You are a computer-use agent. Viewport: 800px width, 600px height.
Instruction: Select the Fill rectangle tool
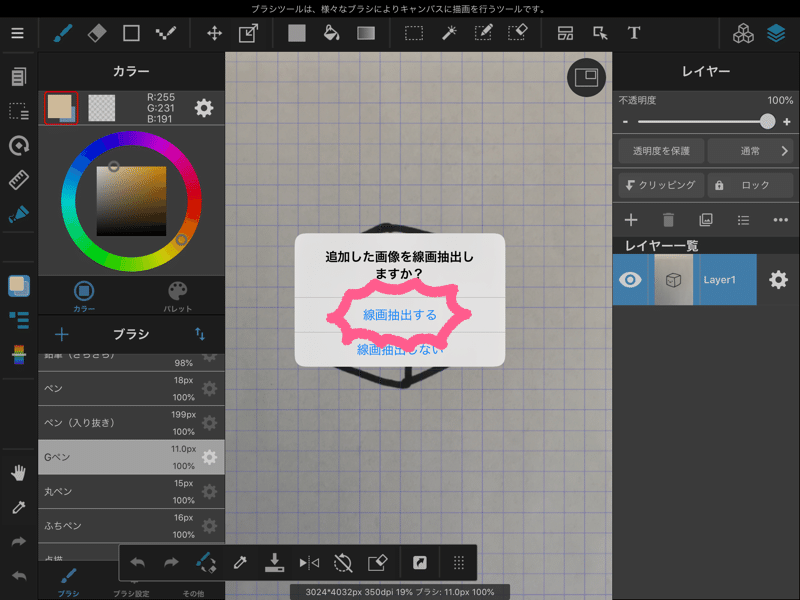(x=296, y=34)
